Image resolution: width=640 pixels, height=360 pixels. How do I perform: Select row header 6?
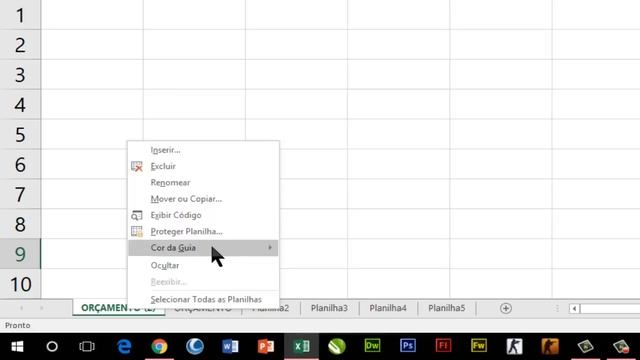tap(20, 164)
